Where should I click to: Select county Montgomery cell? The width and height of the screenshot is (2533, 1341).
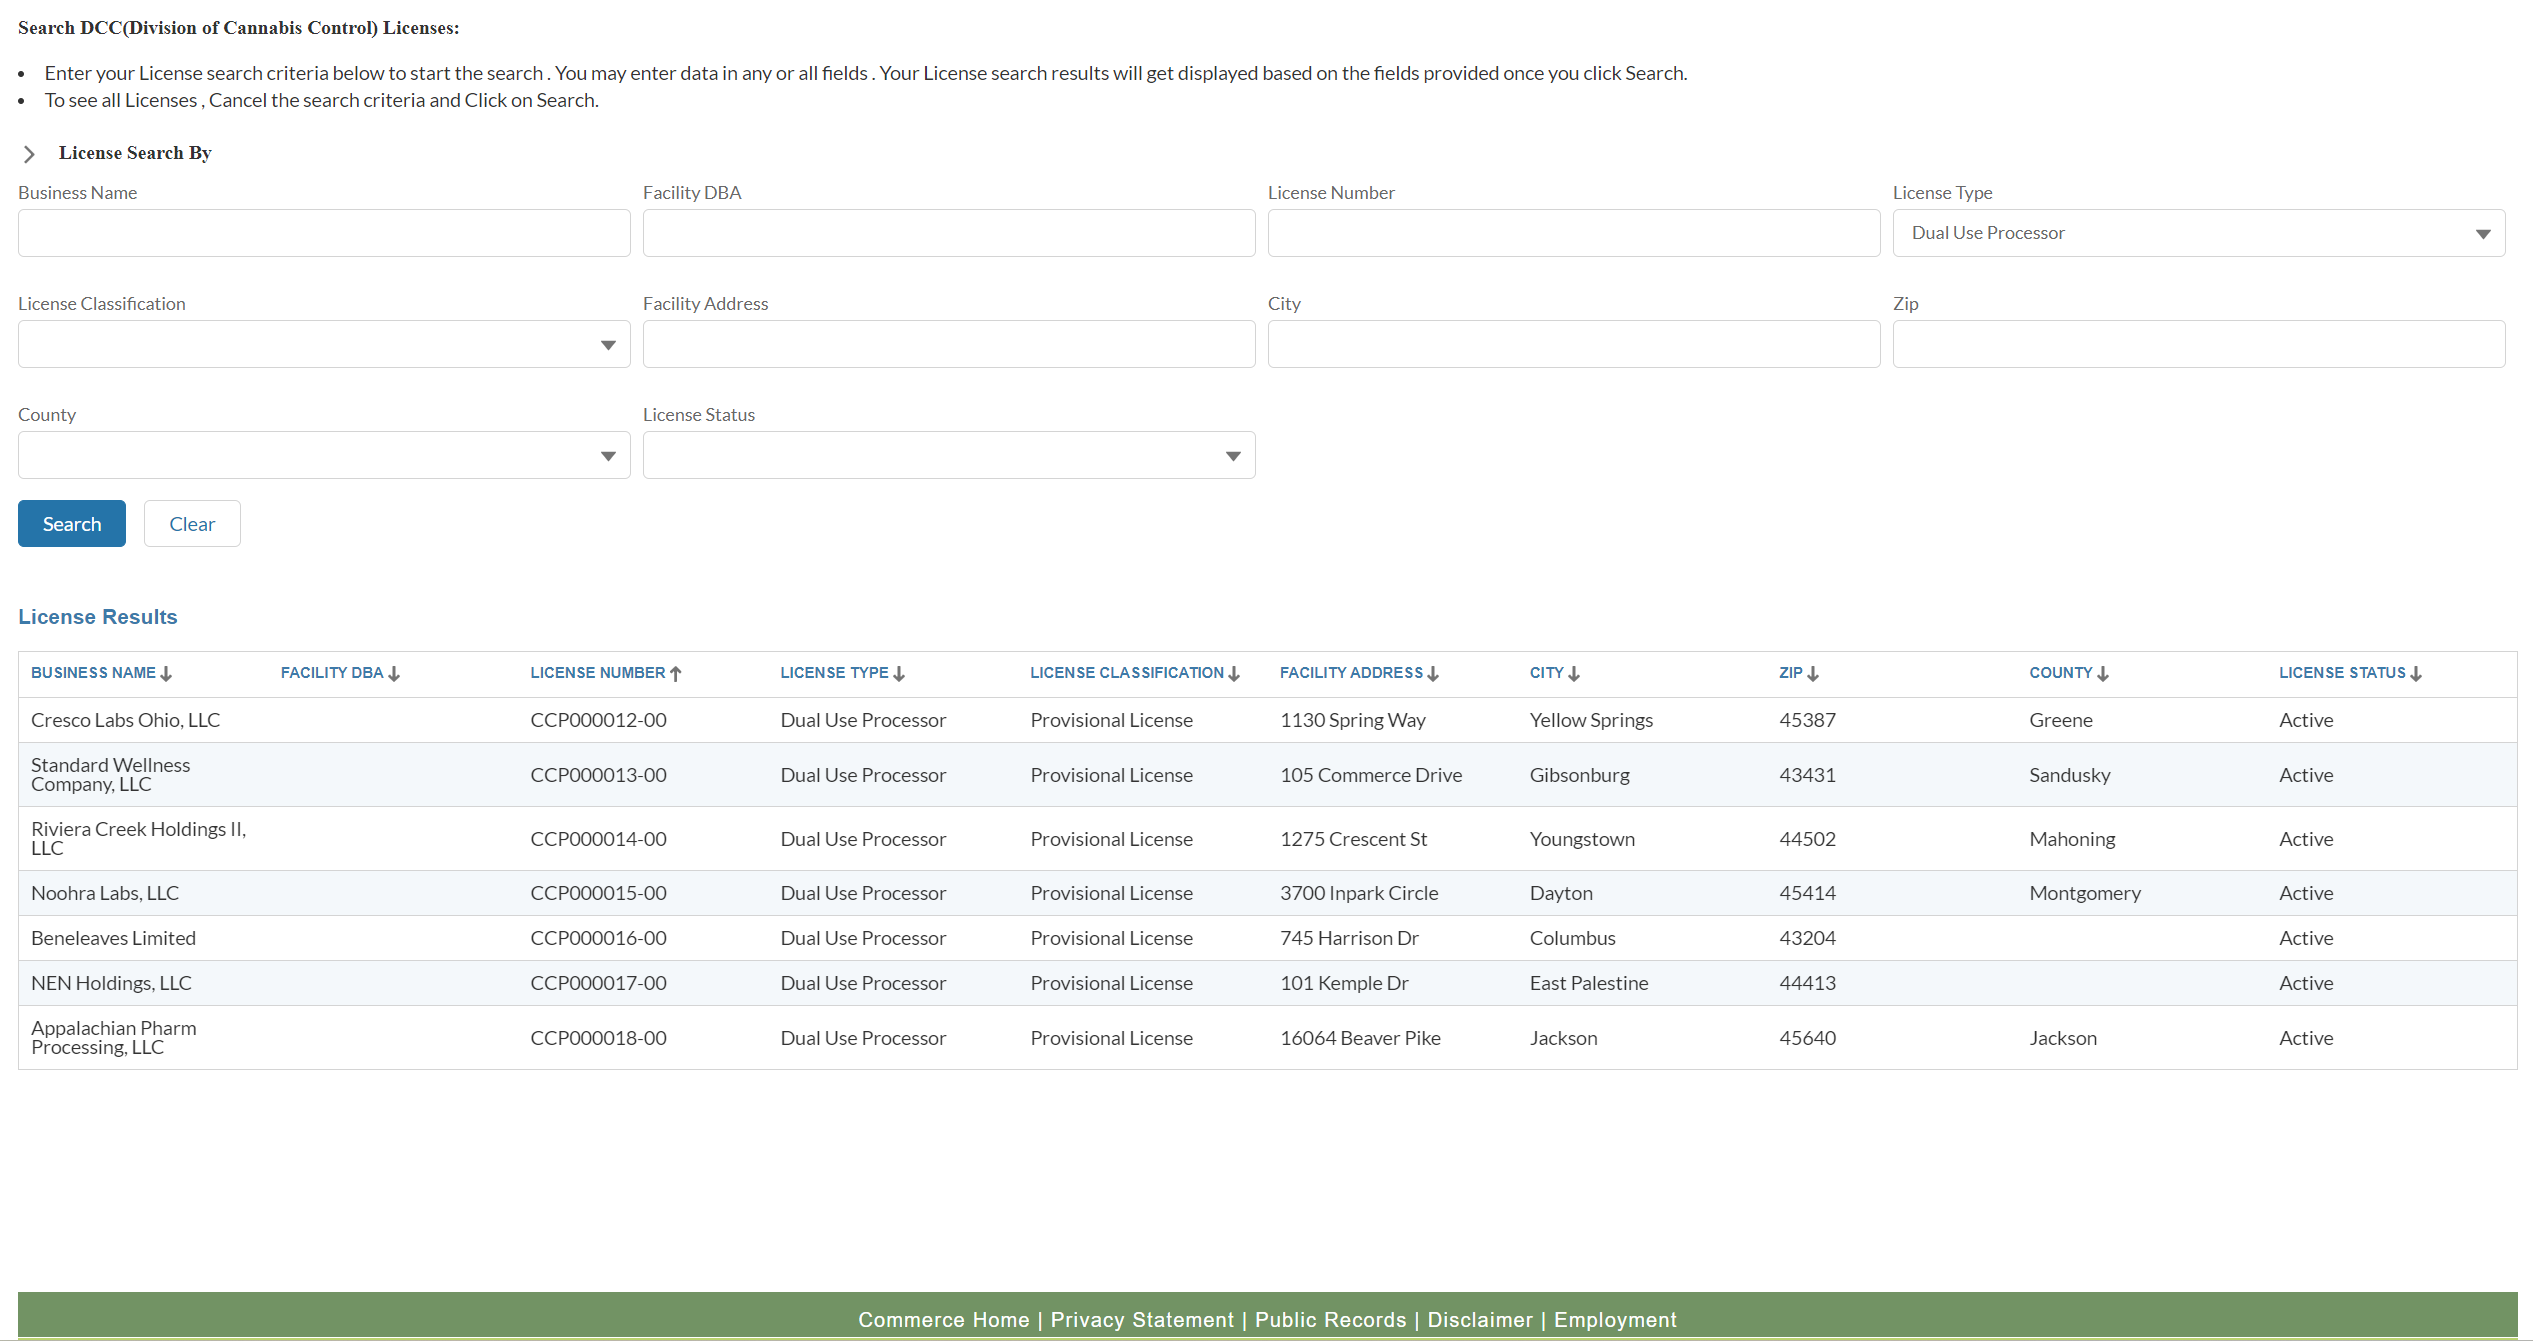(2085, 893)
